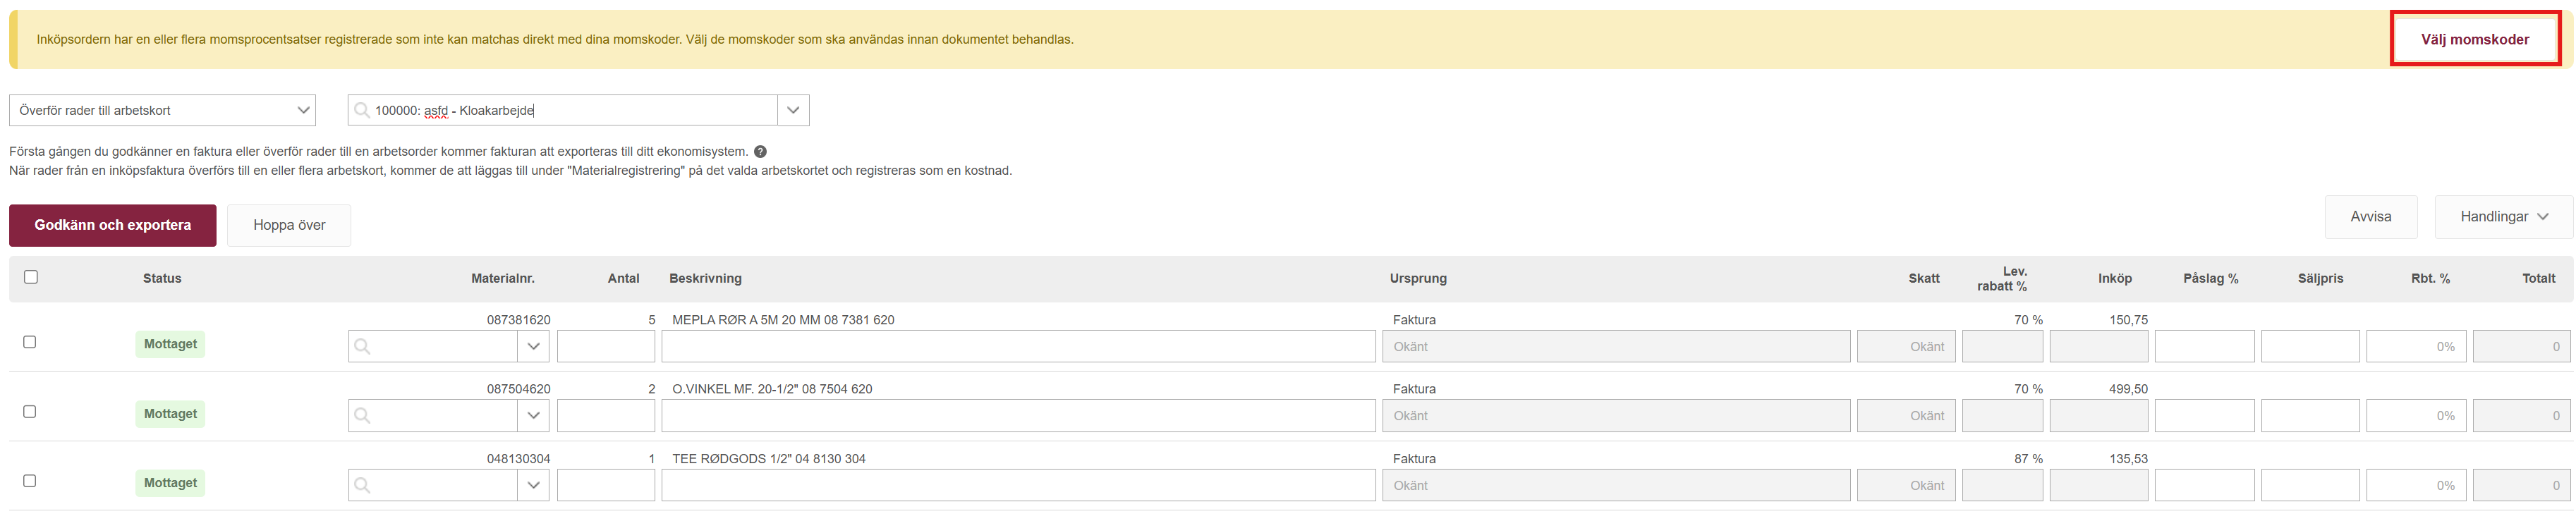The width and height of the screenshot is (2576, 521).
Task: Expand material dropdown in row 087381620
Action: point(533,346)
